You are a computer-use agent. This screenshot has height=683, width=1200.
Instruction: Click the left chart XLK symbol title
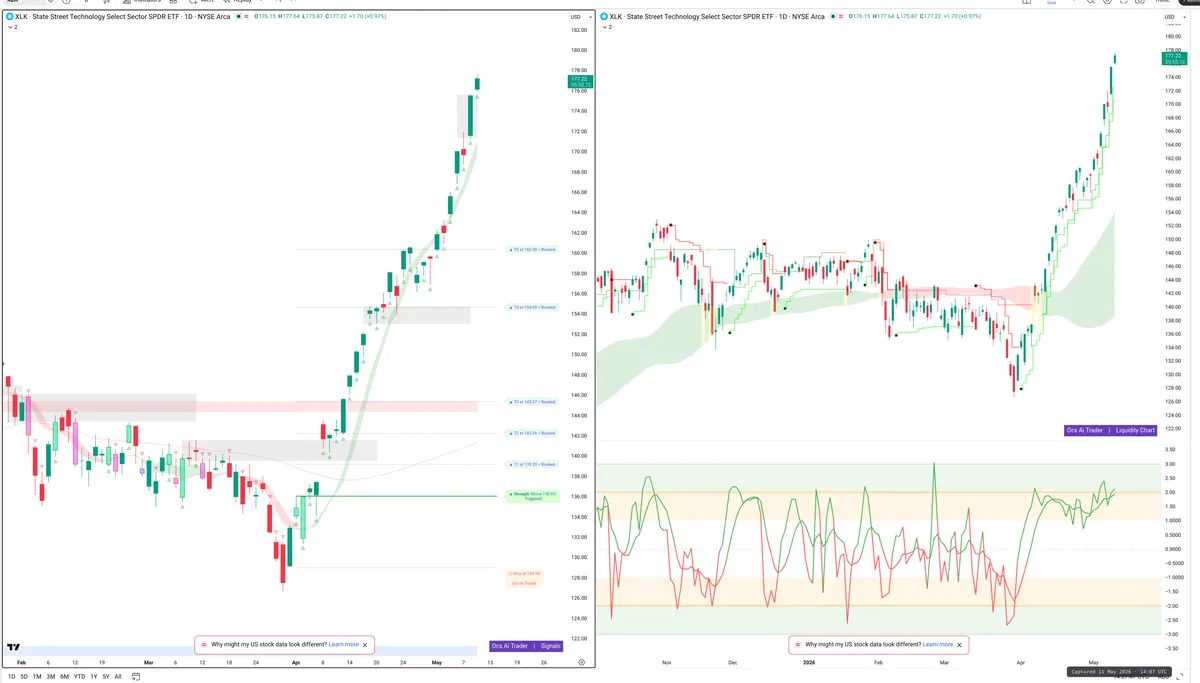(x=122, y=16)
